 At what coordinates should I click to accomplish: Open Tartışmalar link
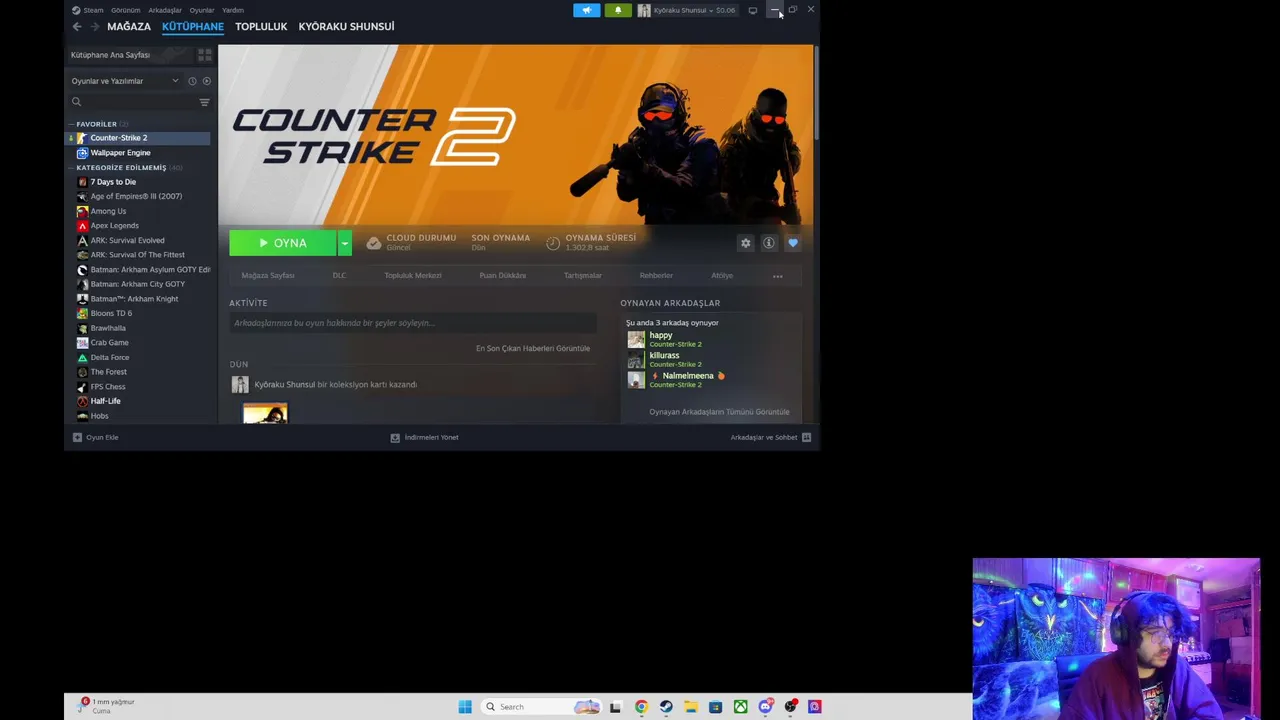(x=583, y=276)
